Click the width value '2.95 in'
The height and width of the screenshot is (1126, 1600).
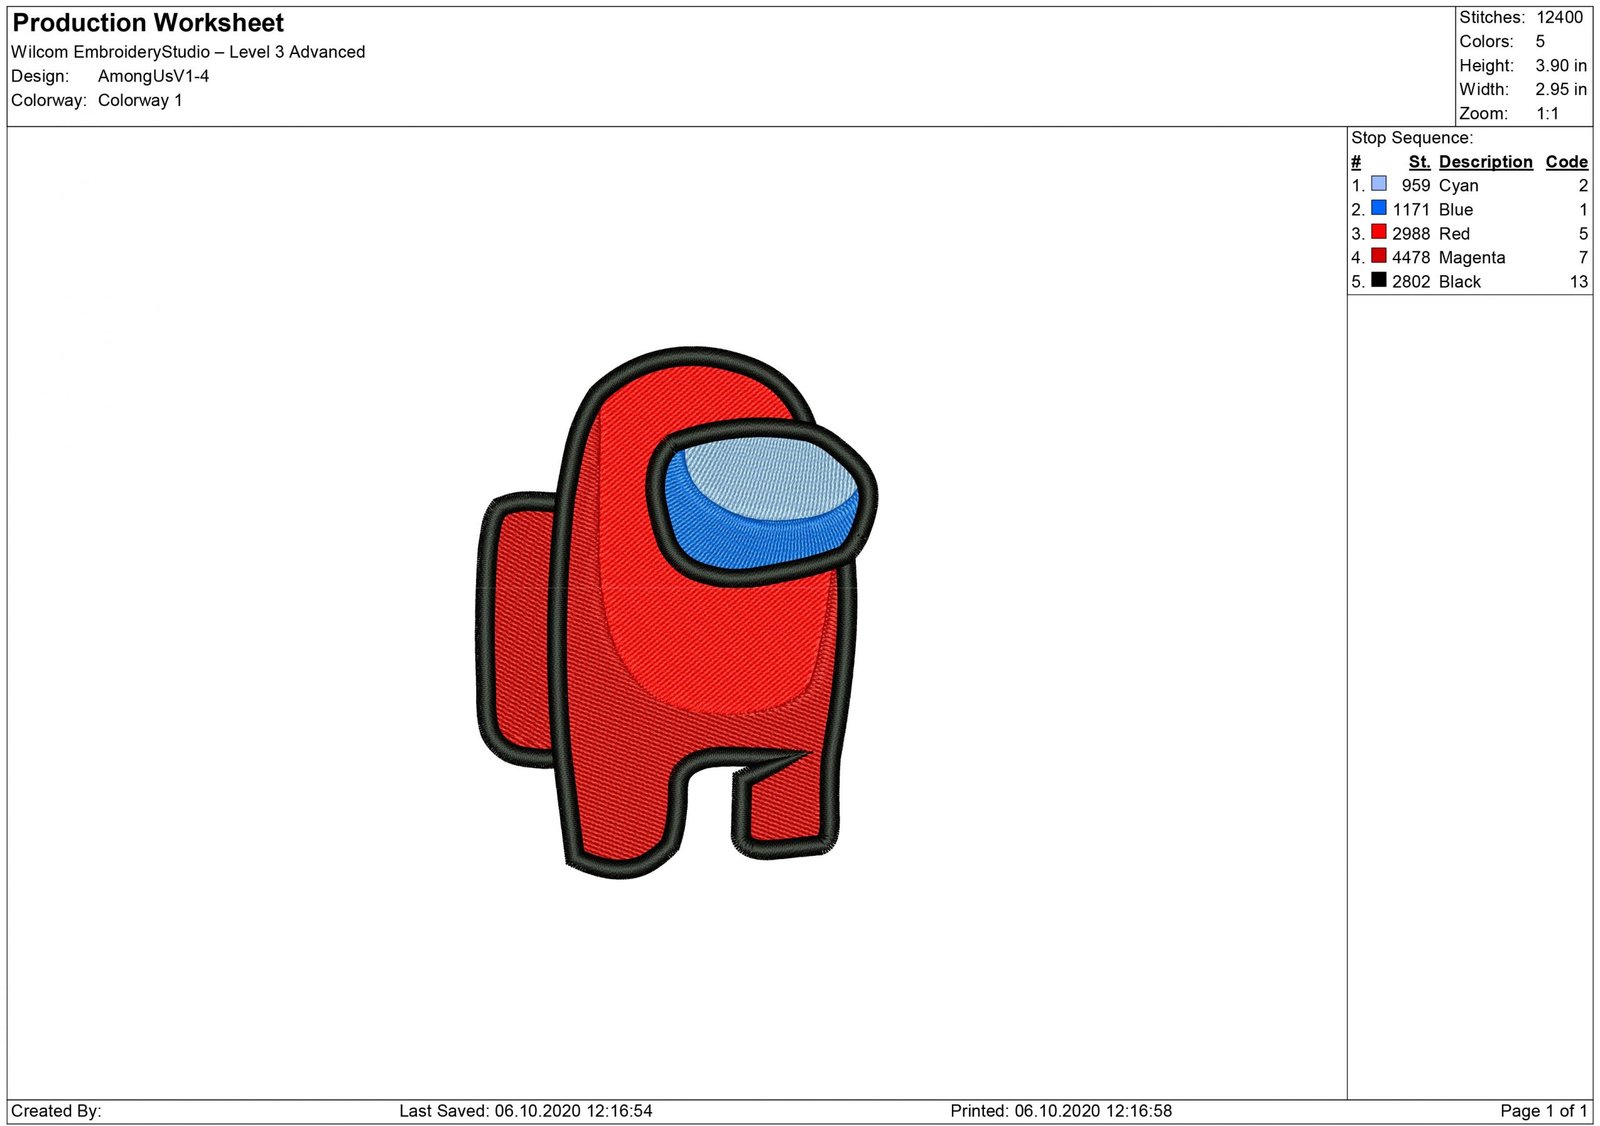tap(1561, 89)
